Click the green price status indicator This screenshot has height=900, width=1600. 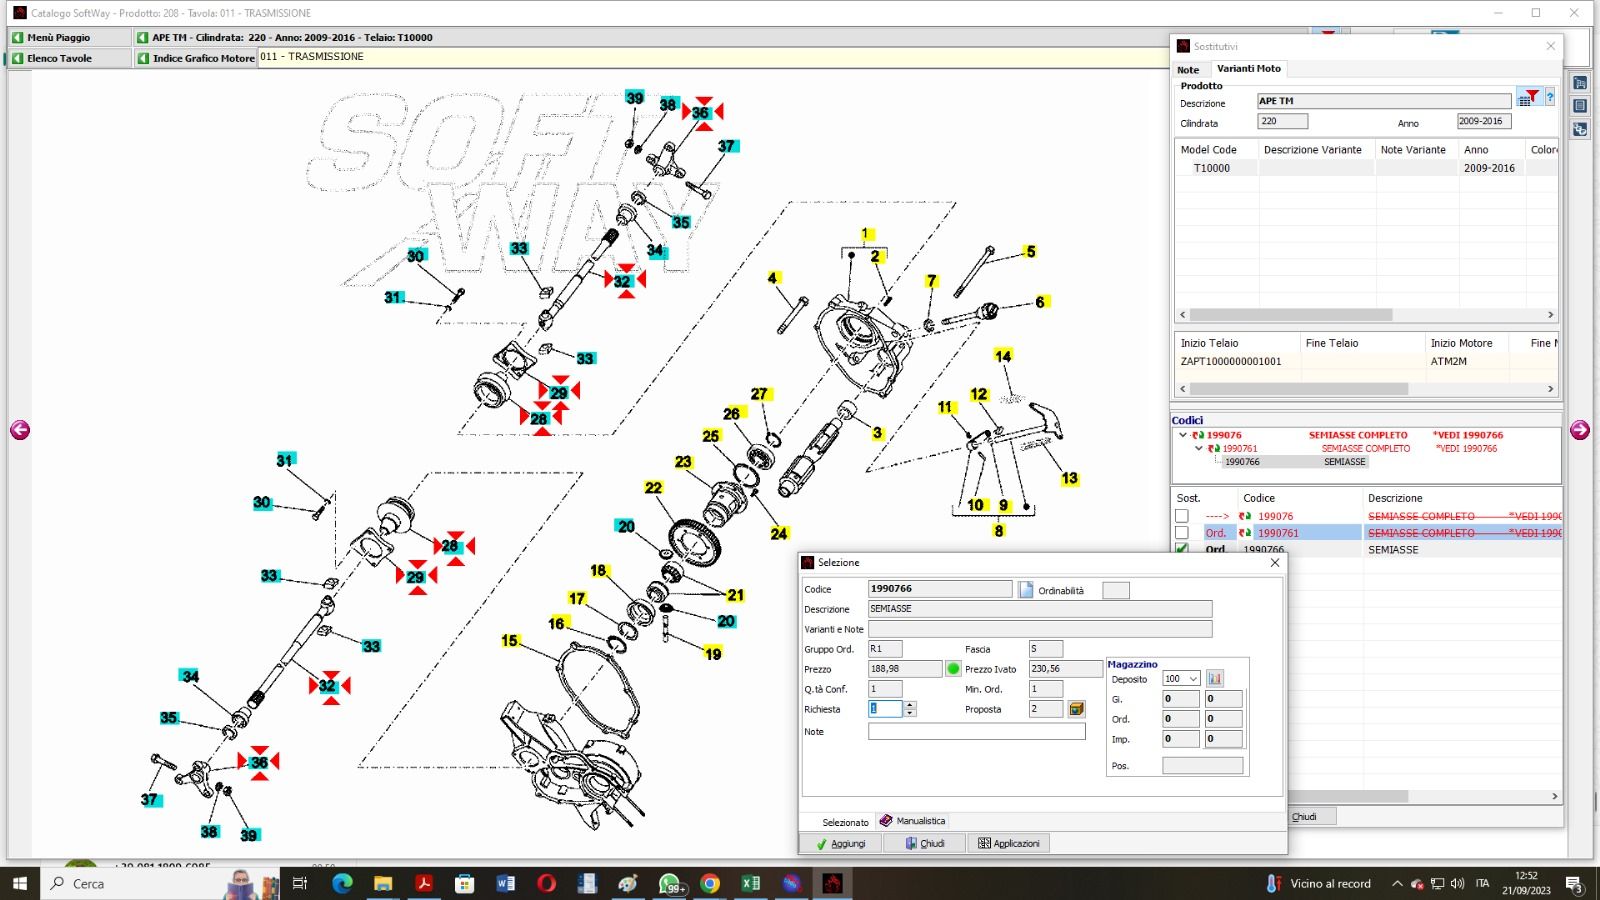pos(953,669)
